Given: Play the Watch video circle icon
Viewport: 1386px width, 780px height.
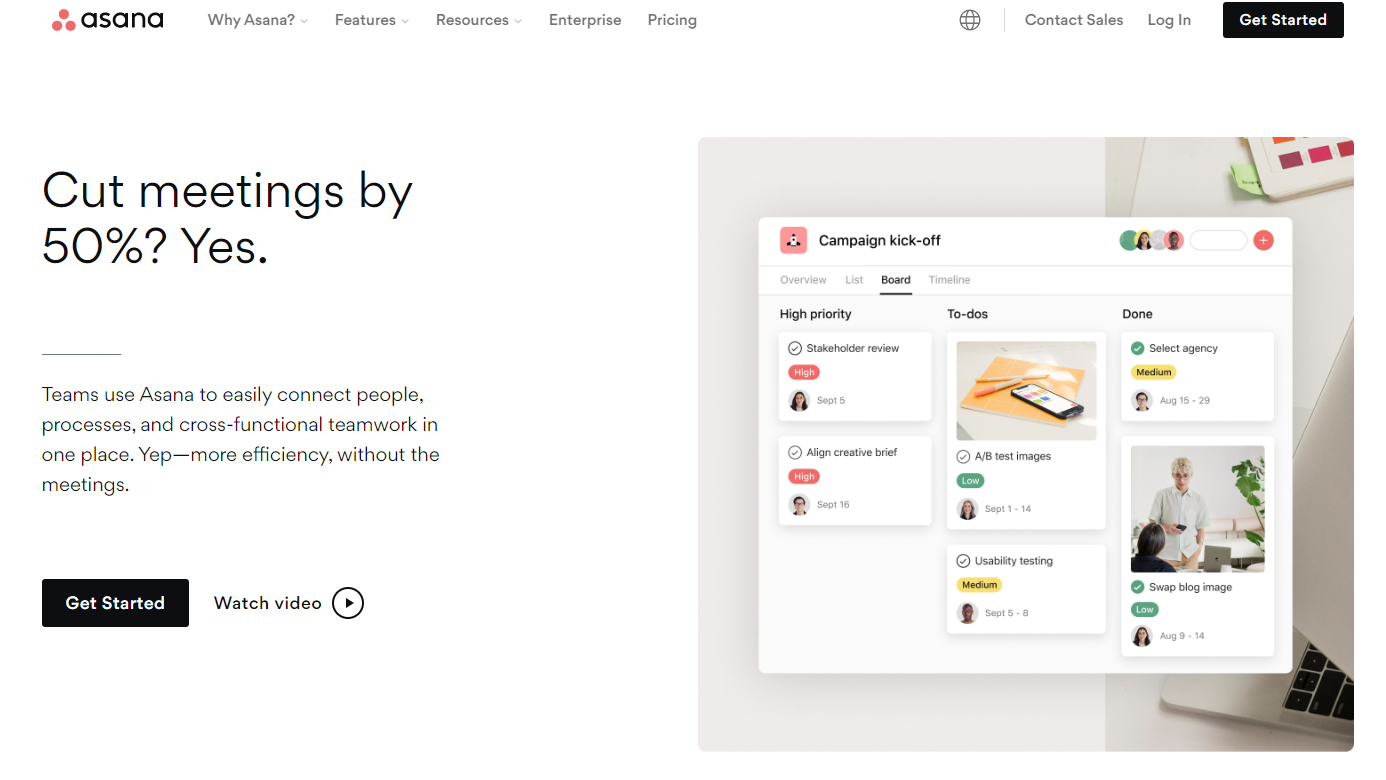Looking at the screenshot, I should [x=348, y=603].
